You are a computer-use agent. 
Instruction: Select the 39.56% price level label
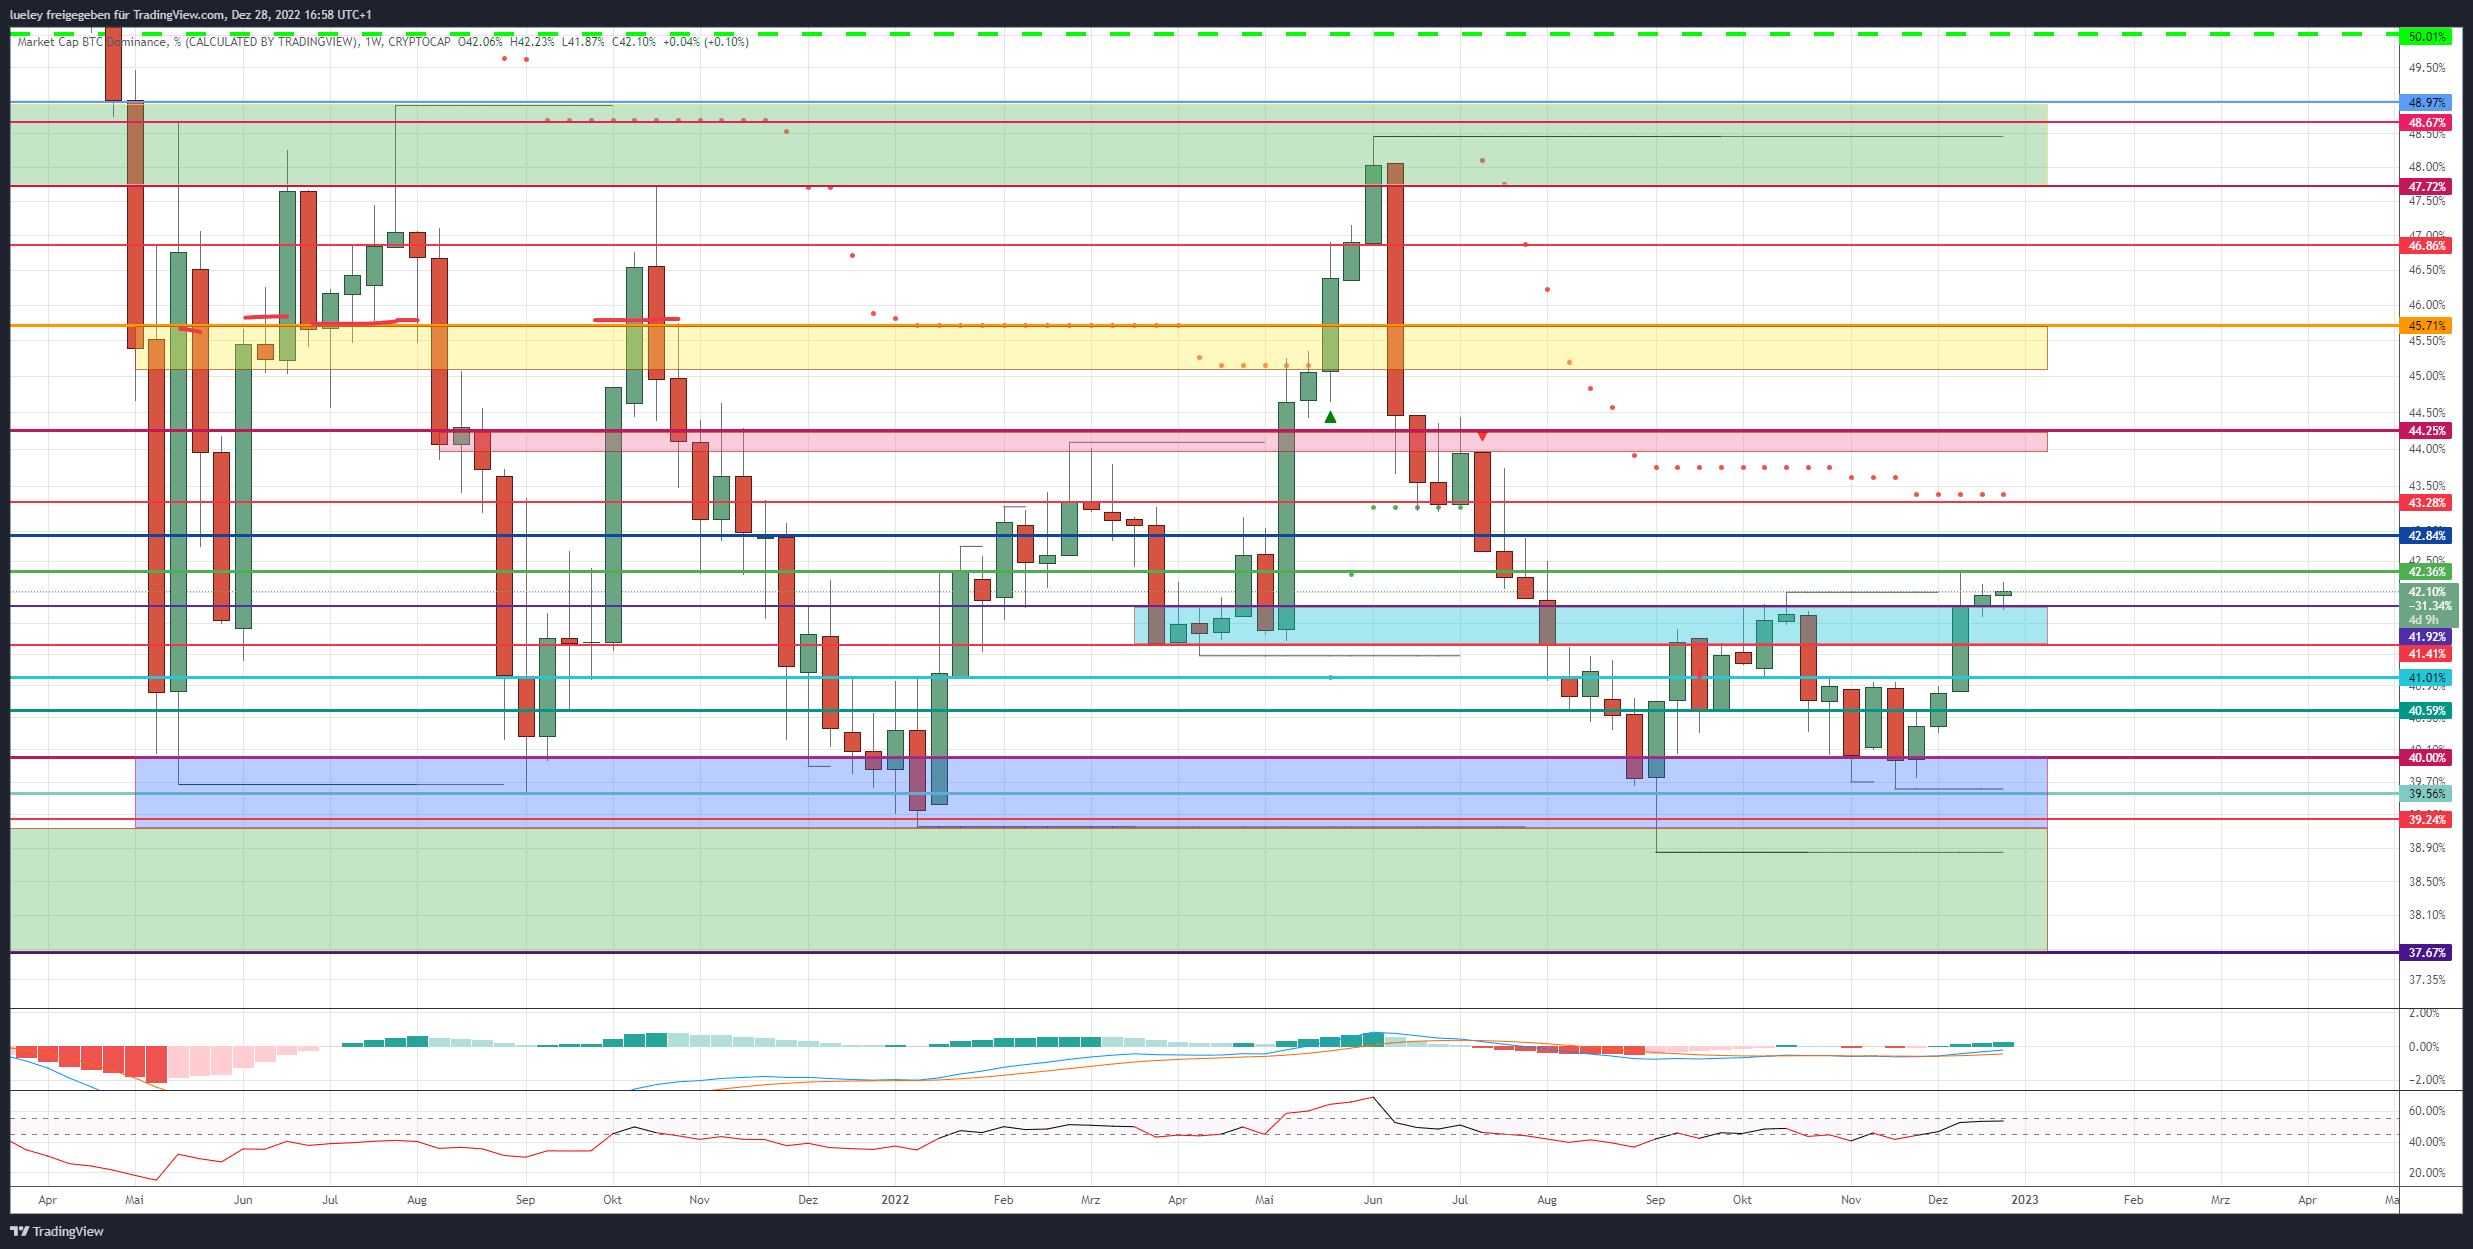point(2426,794)
